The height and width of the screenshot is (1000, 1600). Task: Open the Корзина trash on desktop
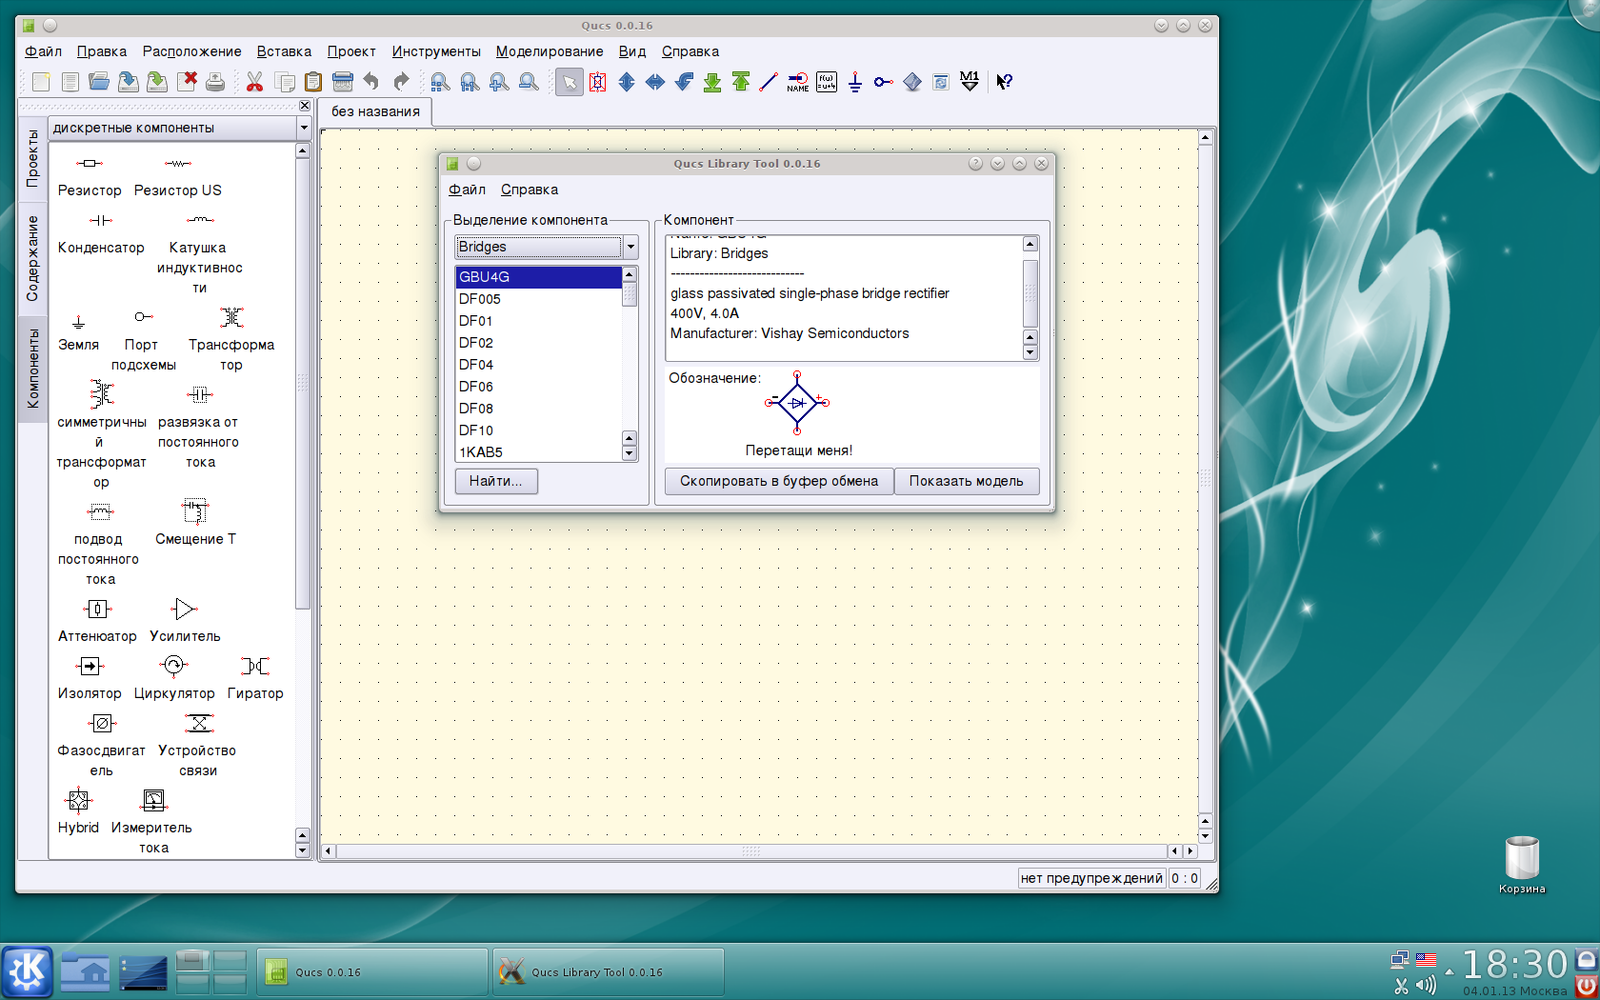(1521, 865)
